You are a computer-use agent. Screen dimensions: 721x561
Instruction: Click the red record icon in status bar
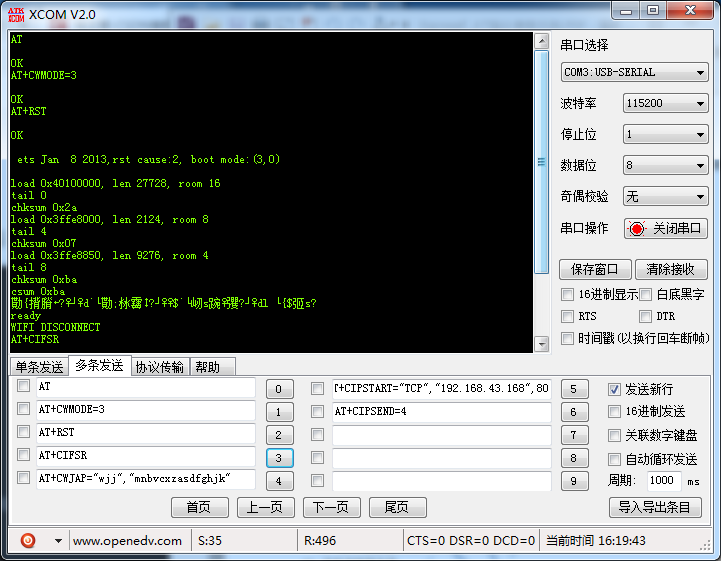[x=28, y=540]
